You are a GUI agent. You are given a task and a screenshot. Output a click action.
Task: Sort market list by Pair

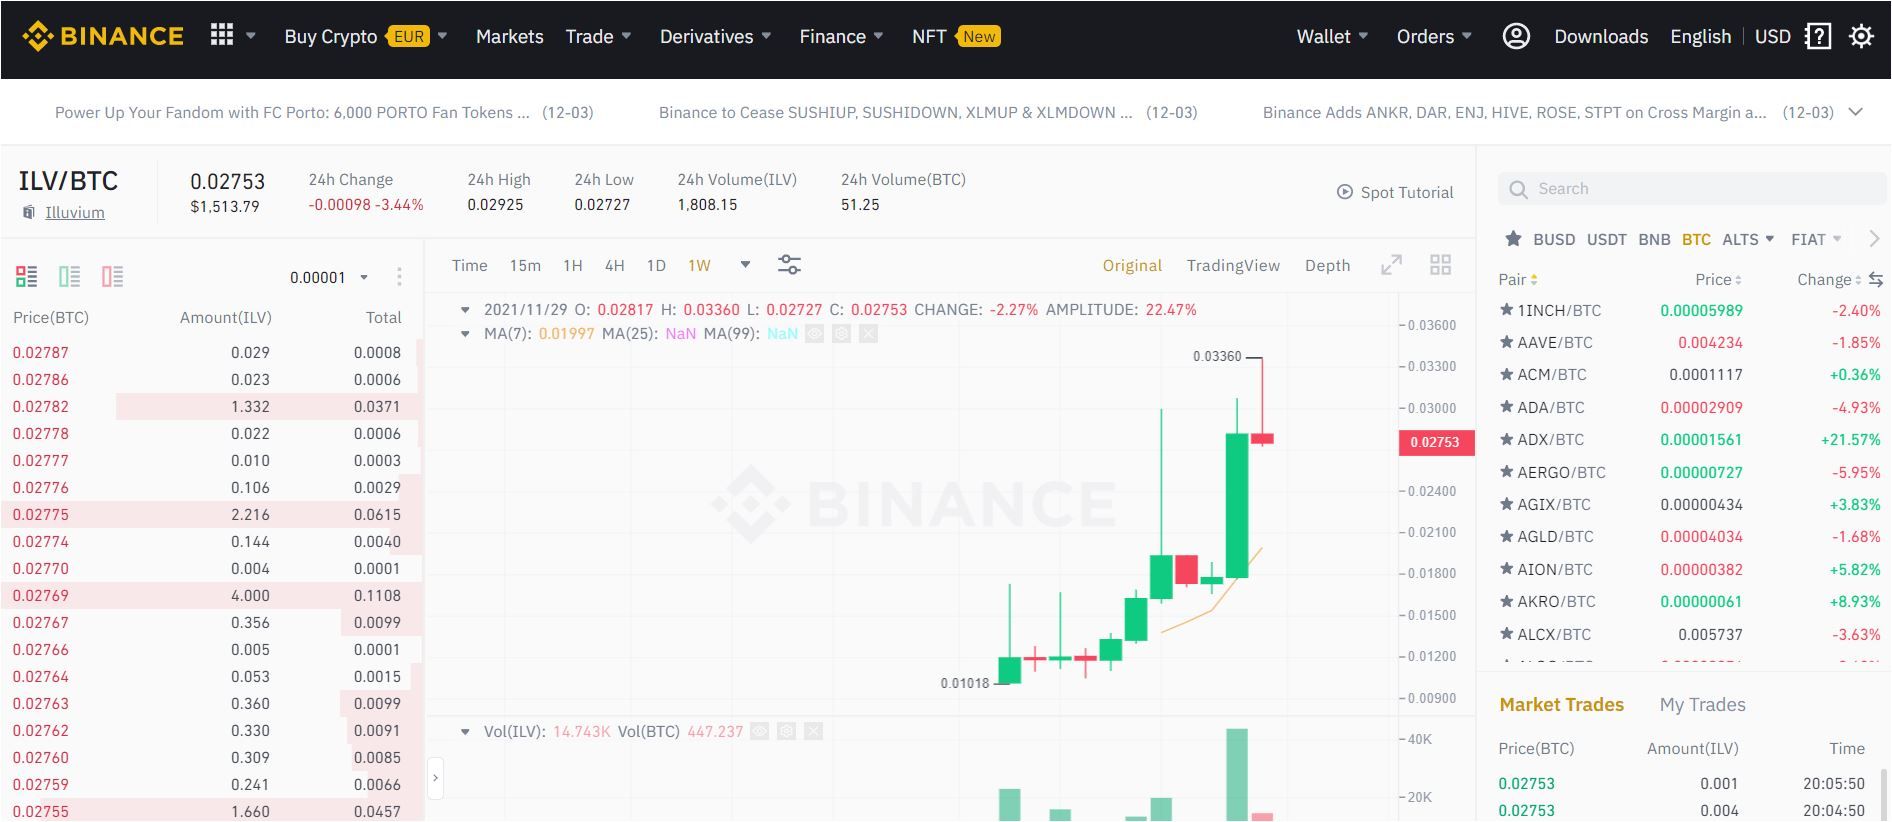pos(1517,280)
